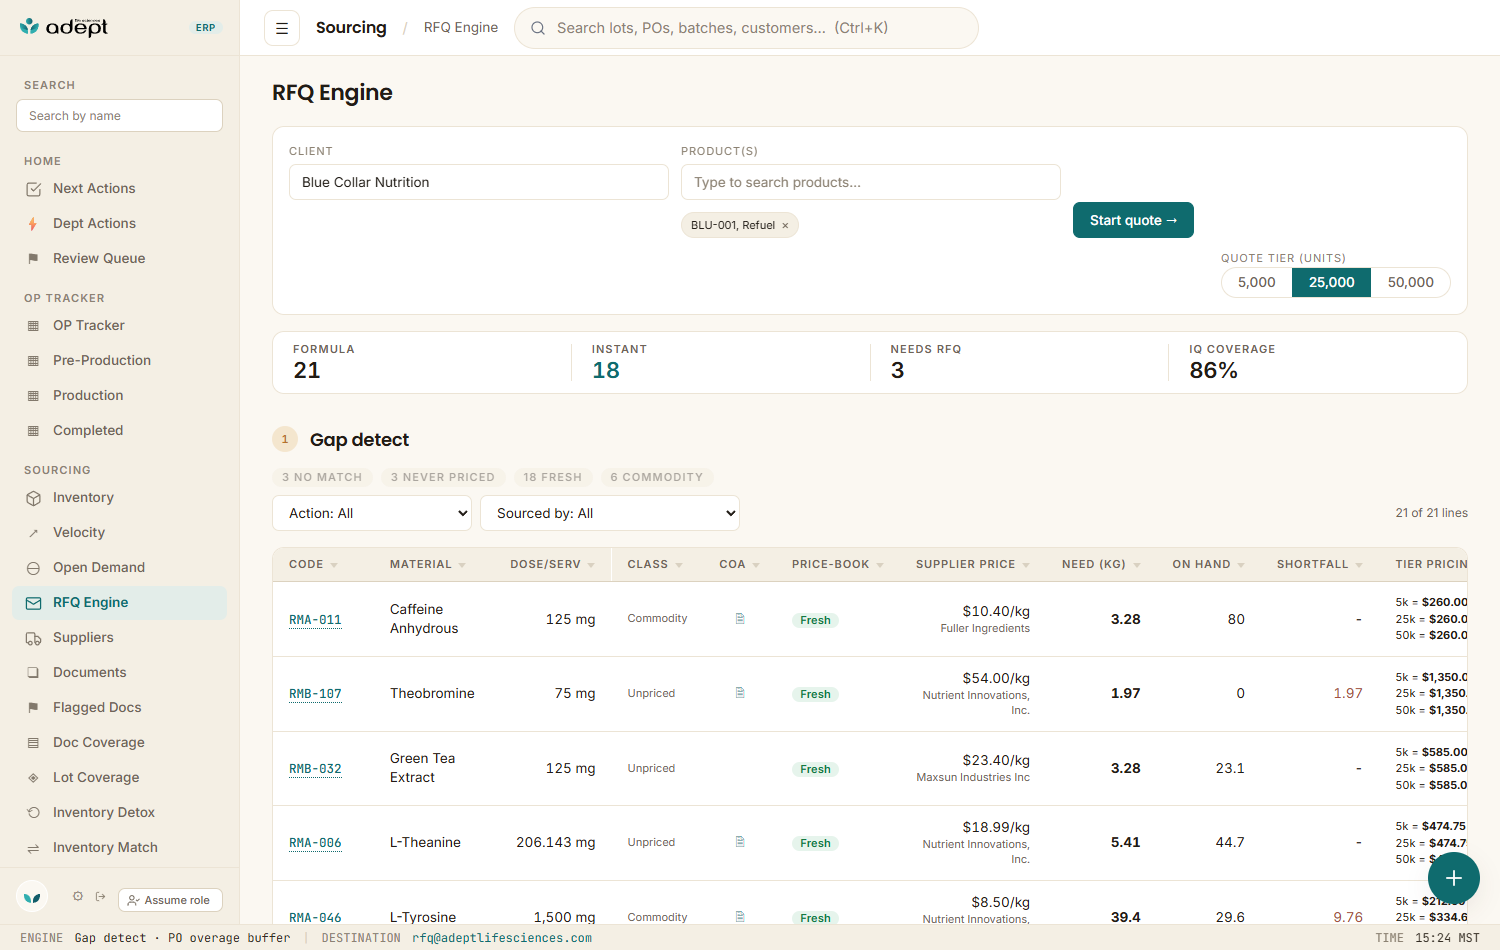The width and height of the screenshot is (1500, 950).
Task: Click the logout icon in sidebar footer
Action: tap(100, 896)
